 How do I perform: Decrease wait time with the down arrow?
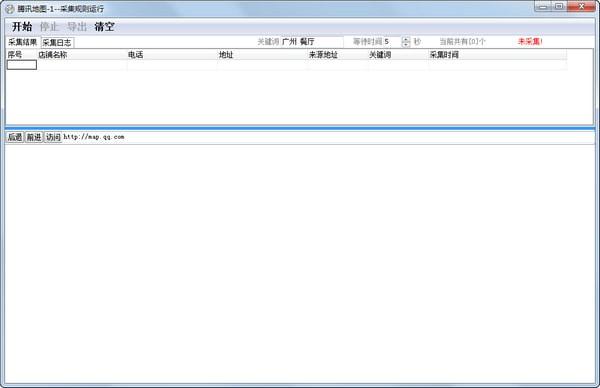click(406, 44)
